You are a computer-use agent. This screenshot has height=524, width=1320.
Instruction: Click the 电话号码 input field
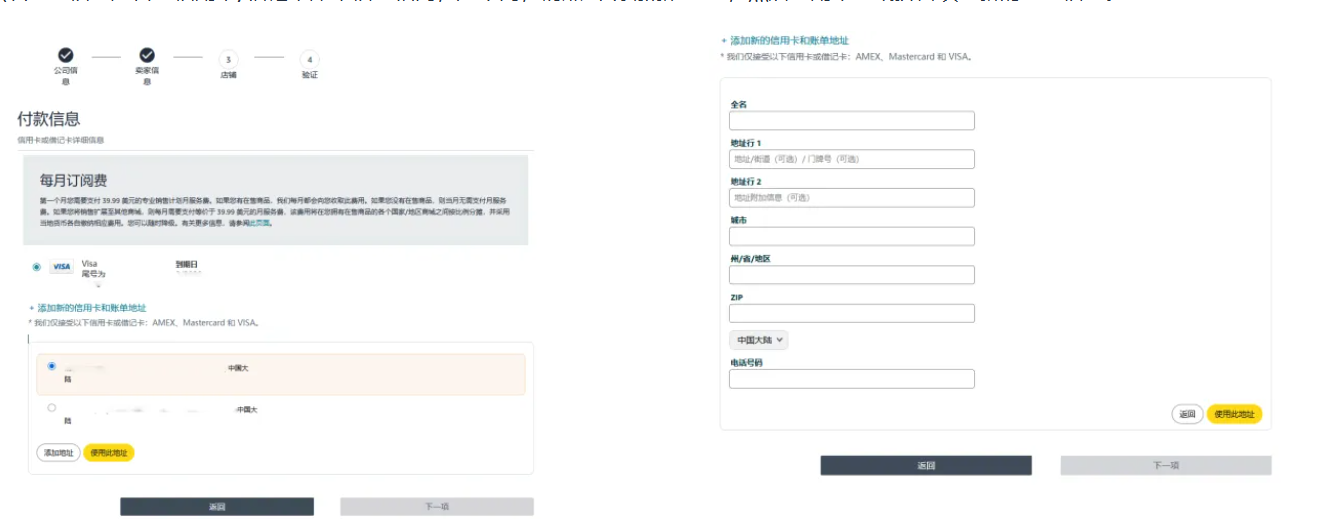pyautogui.click(x=851, y=379)
